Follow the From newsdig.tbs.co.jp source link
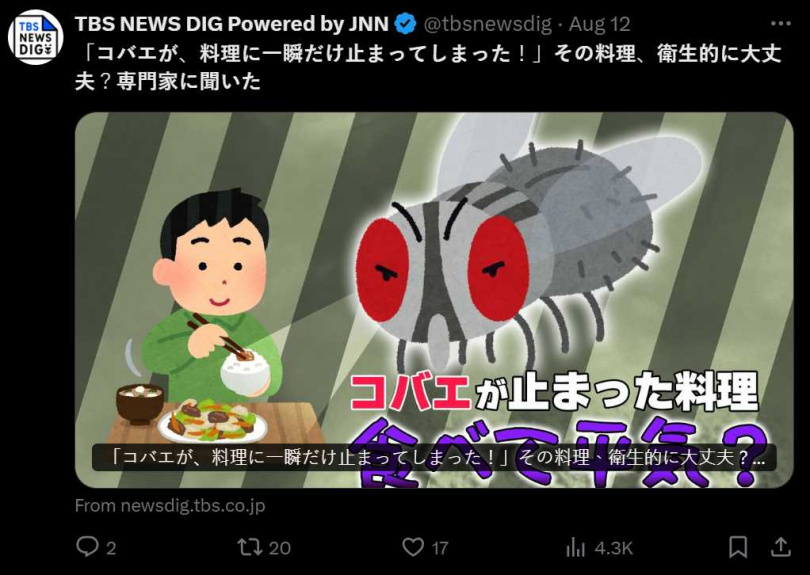810x575 pixels. pos(170,505)
